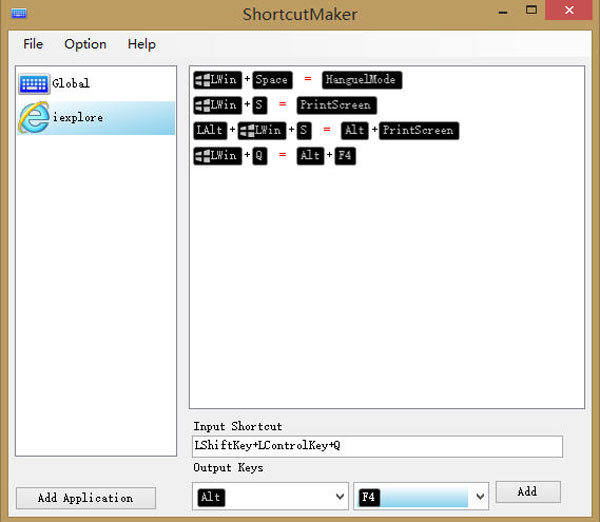Screen dimensions: 600x522
Task: Click the Global application label
Action: pyautogui.click(x=71, y=83)
